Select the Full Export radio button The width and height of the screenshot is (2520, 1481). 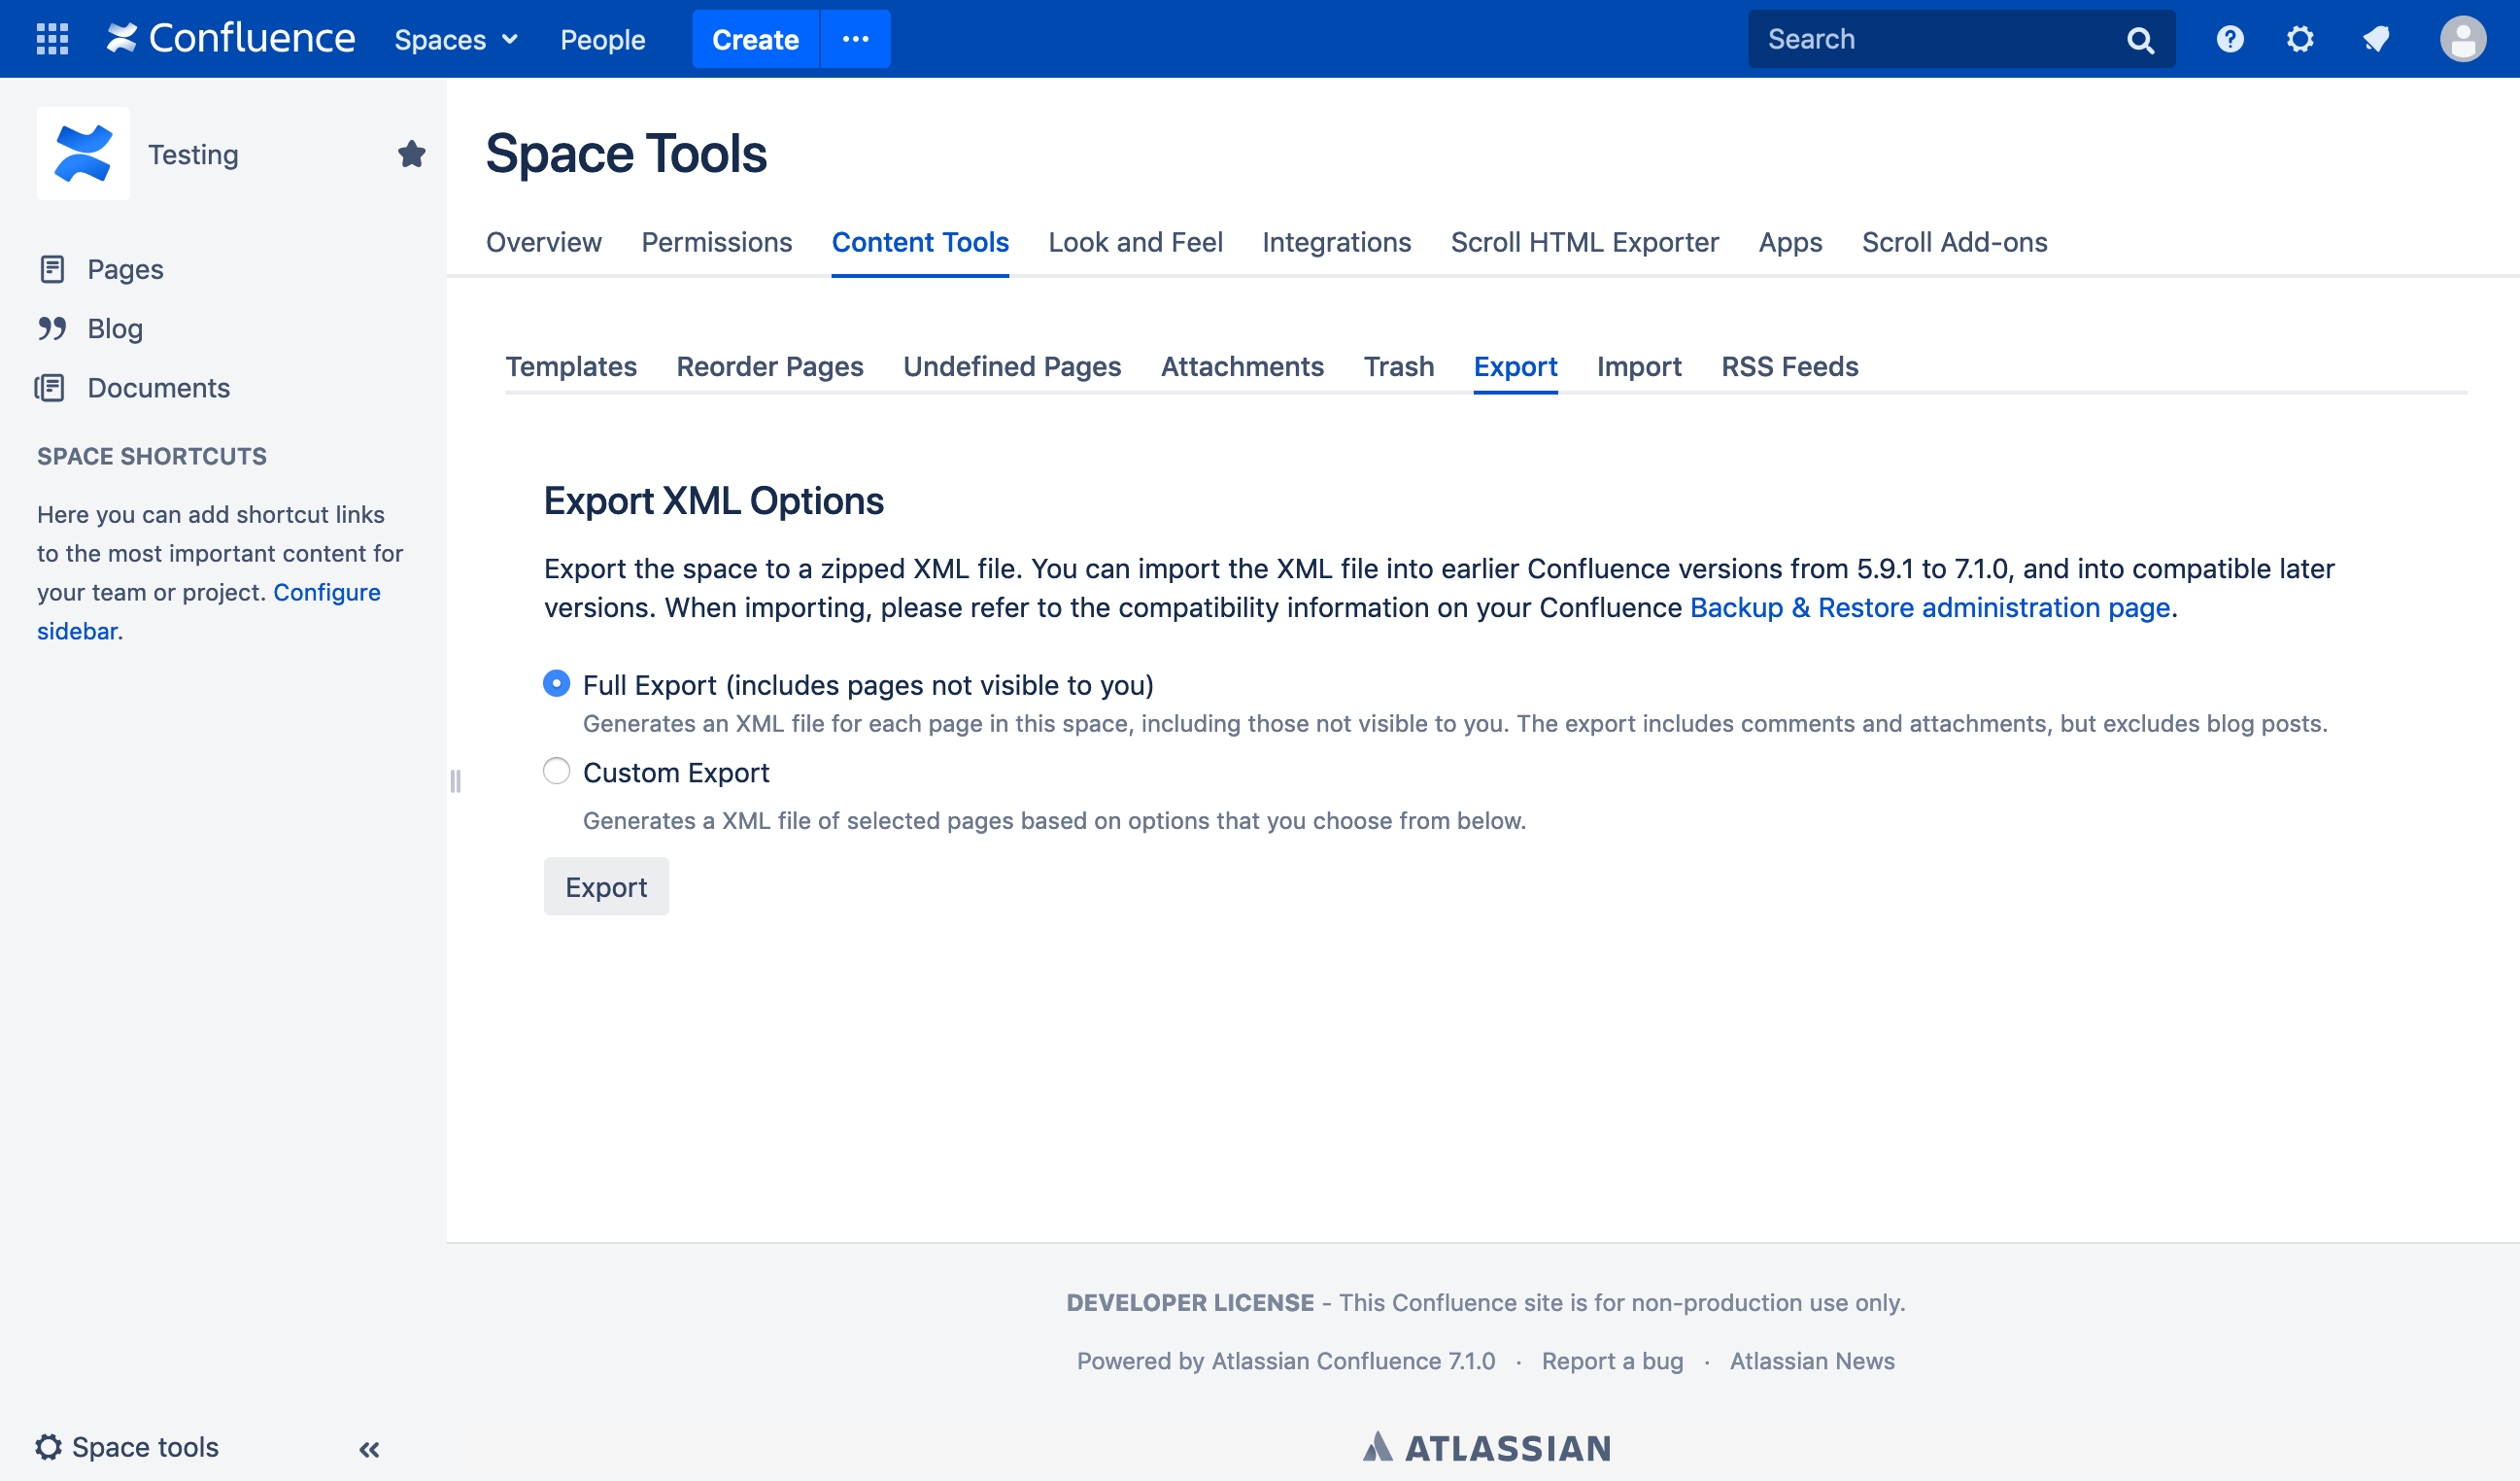click(x=556, y=684)
